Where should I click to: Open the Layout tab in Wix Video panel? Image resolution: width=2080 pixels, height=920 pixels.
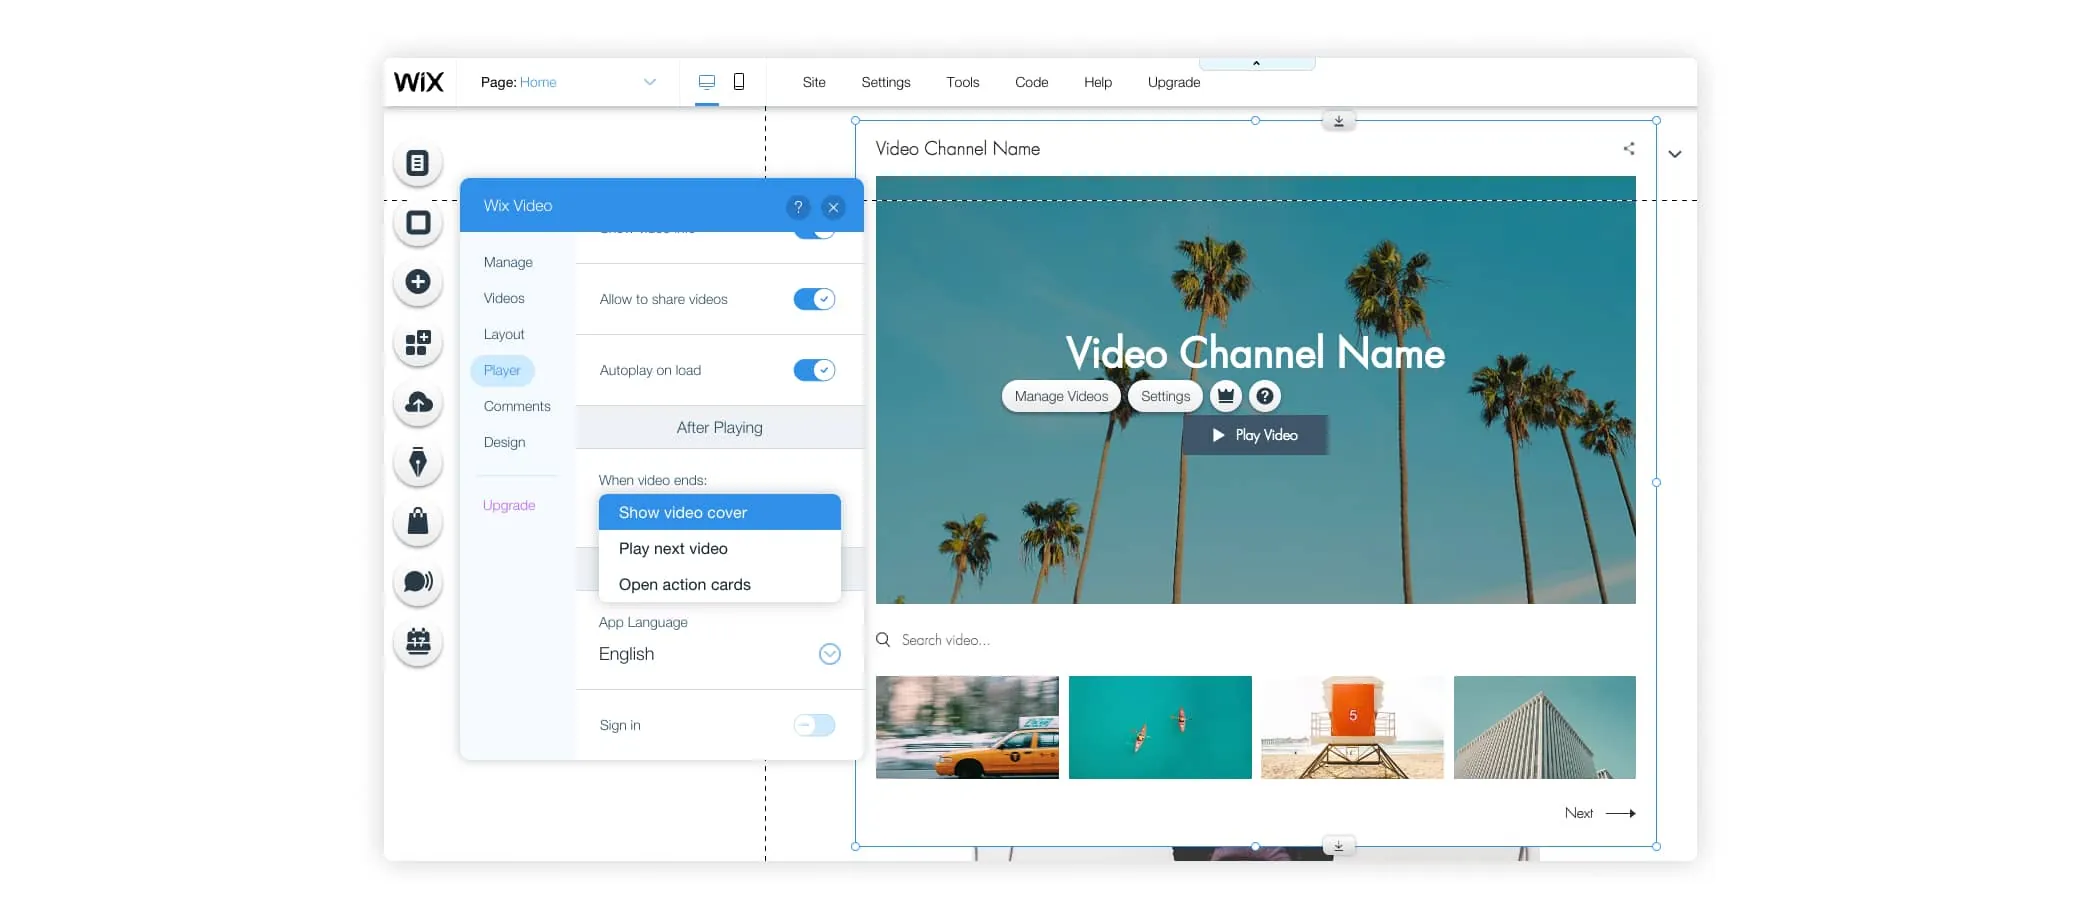504,334
